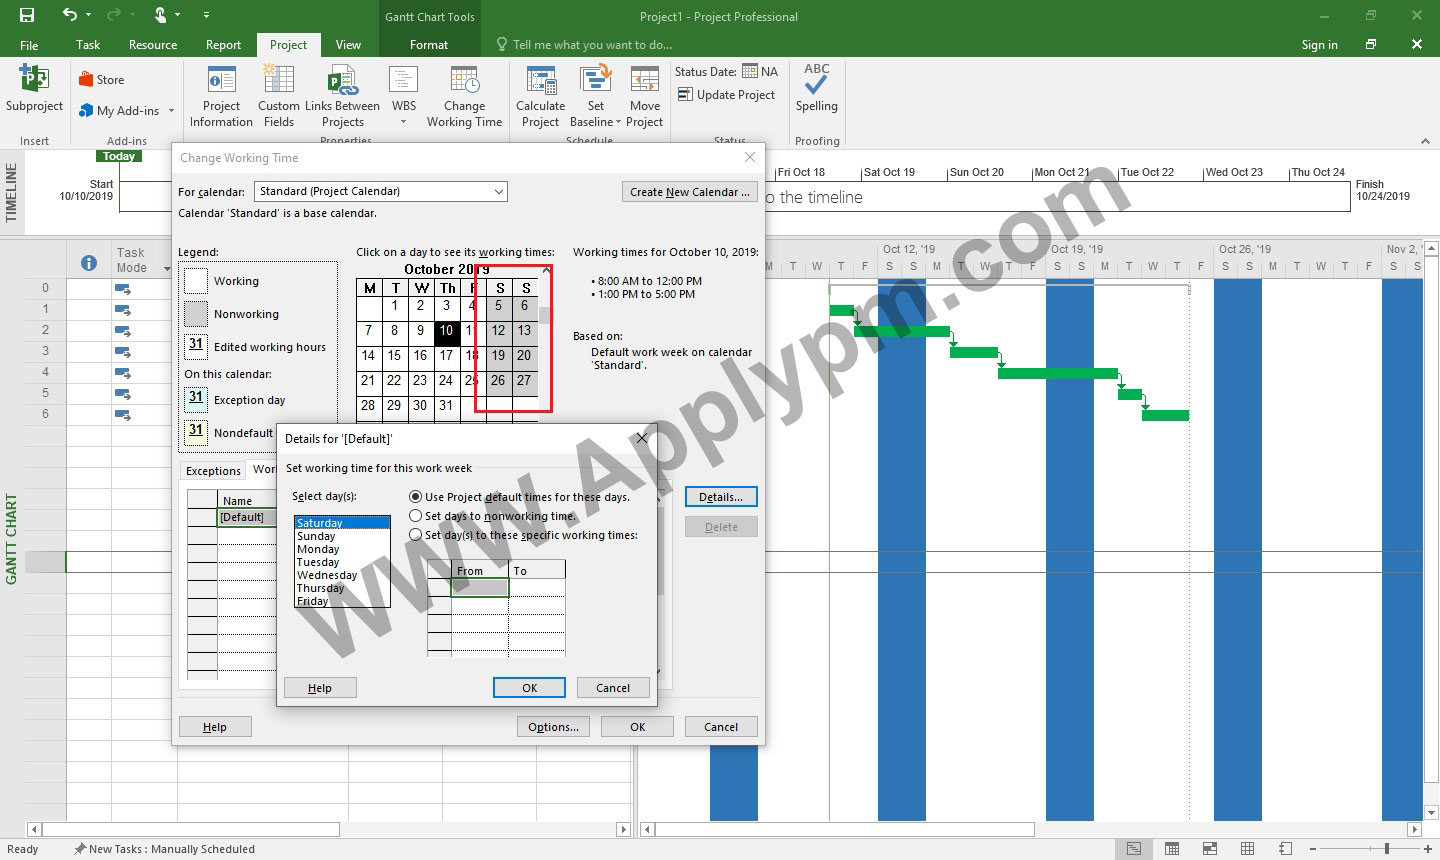Select Saturday in the day list
This screenshot has width=1440, height=860.
(342, 523)
